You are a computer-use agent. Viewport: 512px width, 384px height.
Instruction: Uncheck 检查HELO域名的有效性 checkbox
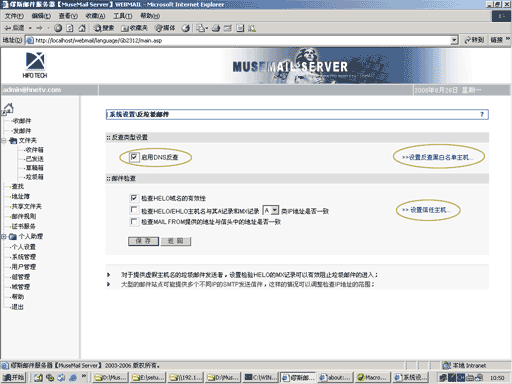pos(134,198)
